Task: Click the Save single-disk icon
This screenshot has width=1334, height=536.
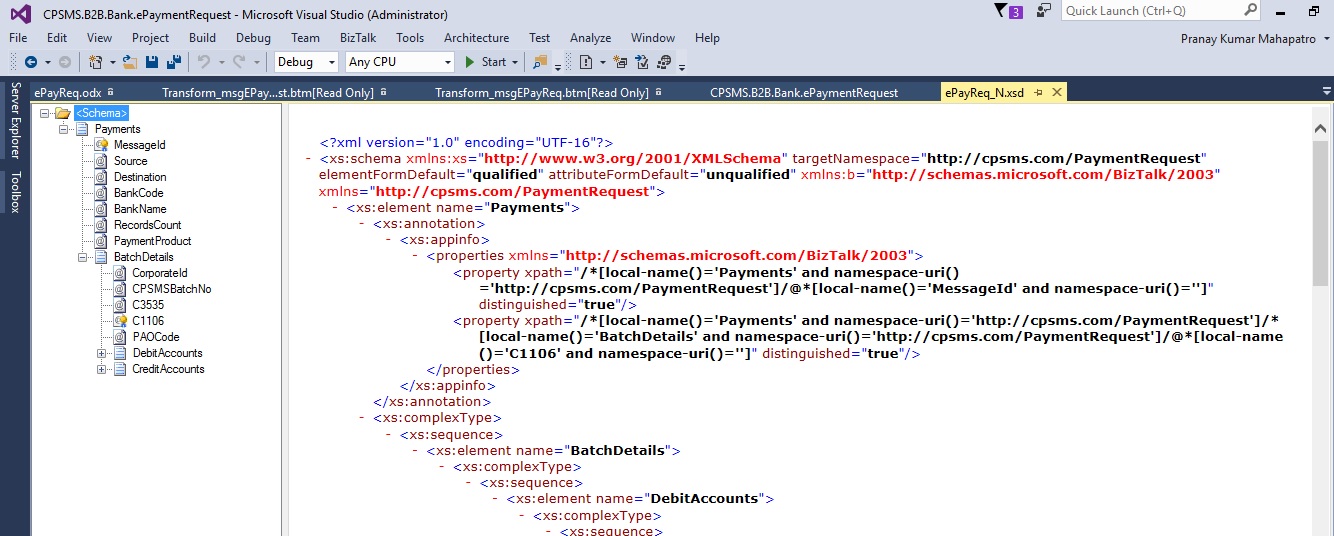Action: [x=152, y=62]
